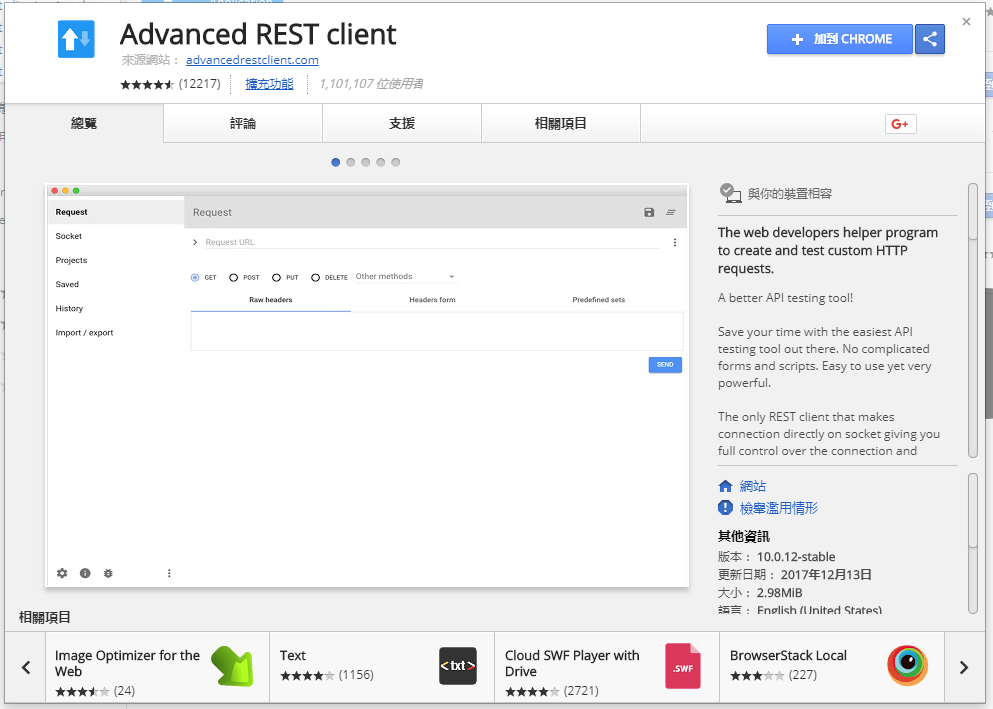This screenshot has width=993, height=709.
Task: Open advancedrestclient.com link
Action: [252, 60]
